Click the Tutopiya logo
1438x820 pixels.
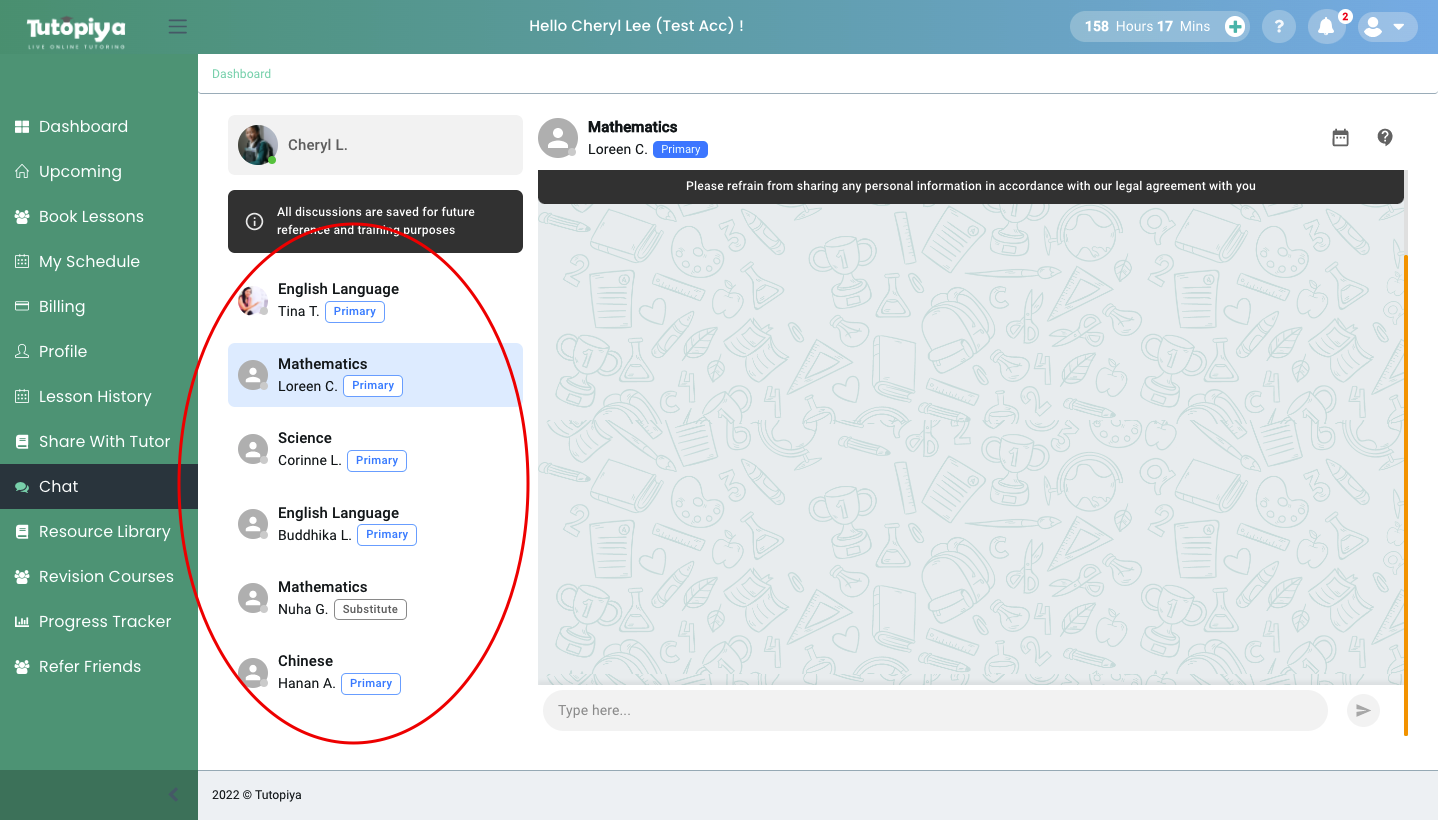point(76,29)
